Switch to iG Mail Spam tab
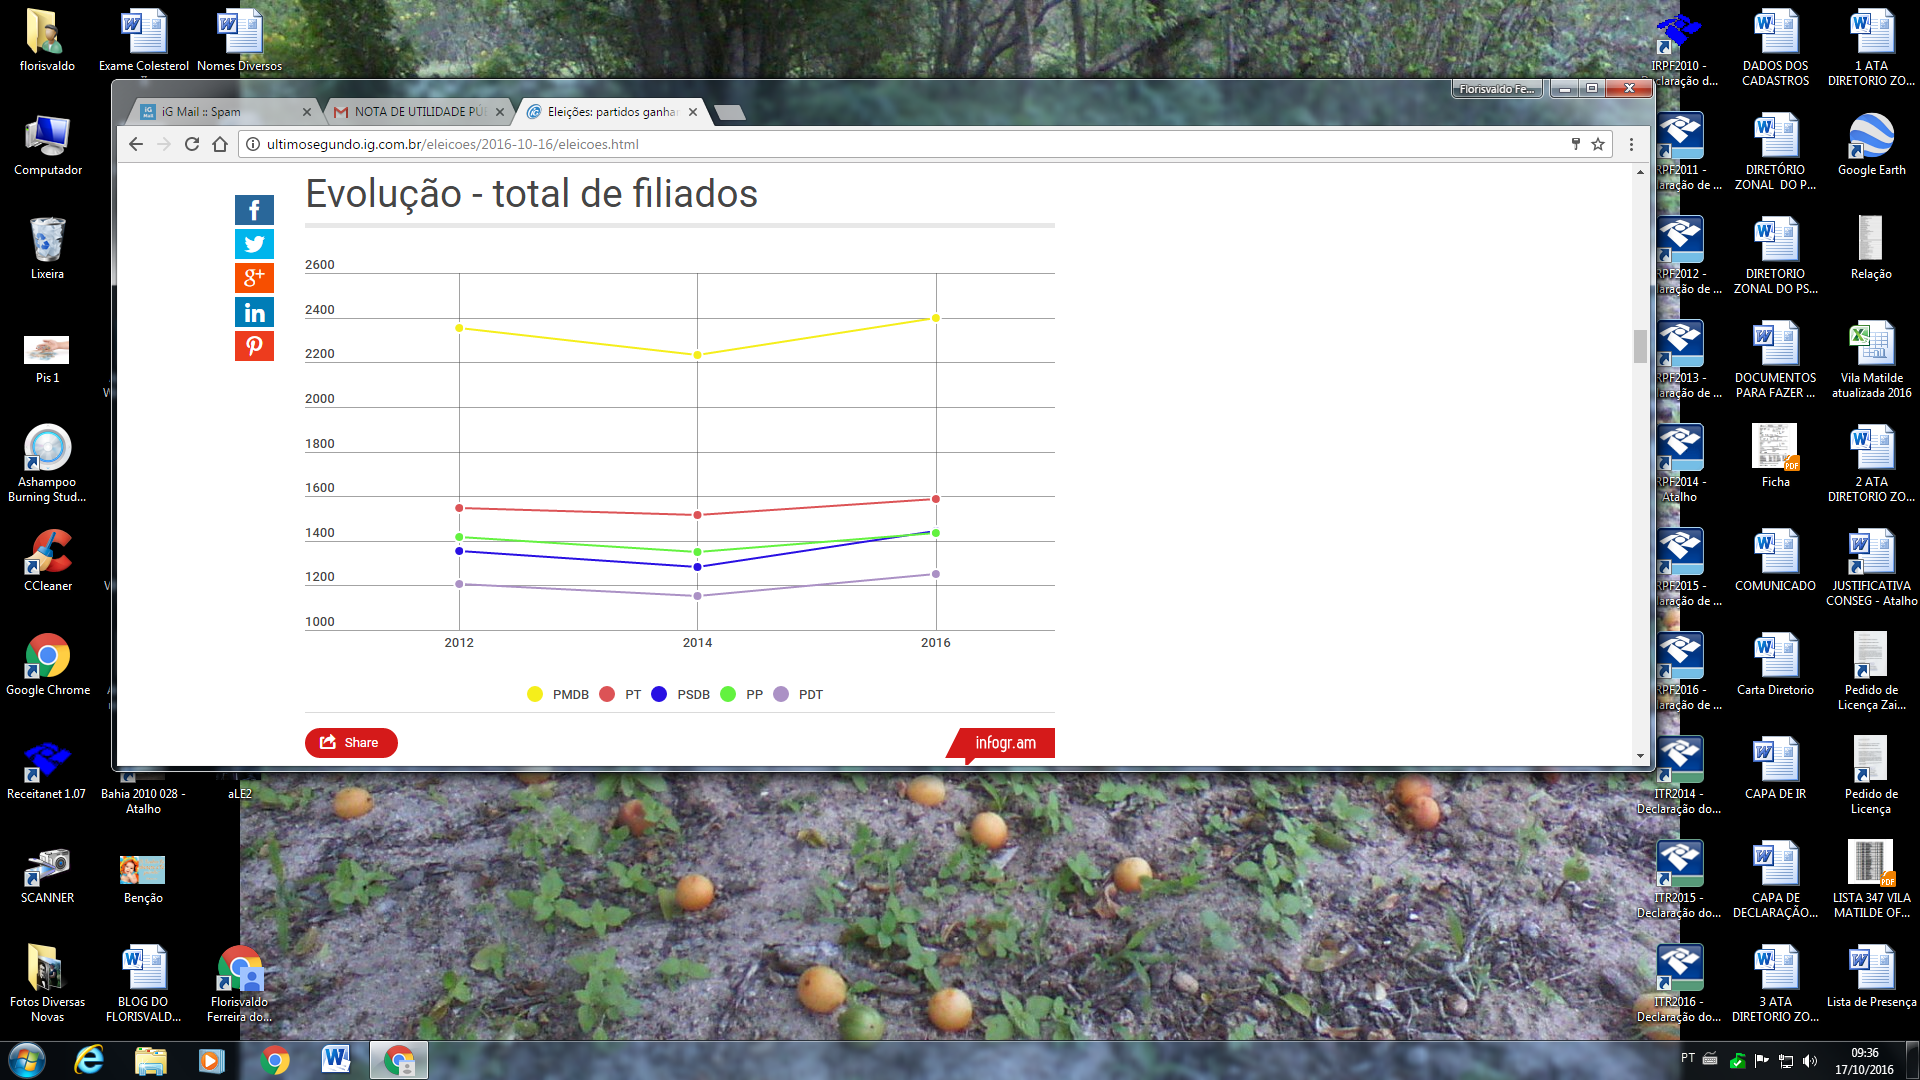Image resolution: width=1920 pixels, height=1080 pixels. 215,112
